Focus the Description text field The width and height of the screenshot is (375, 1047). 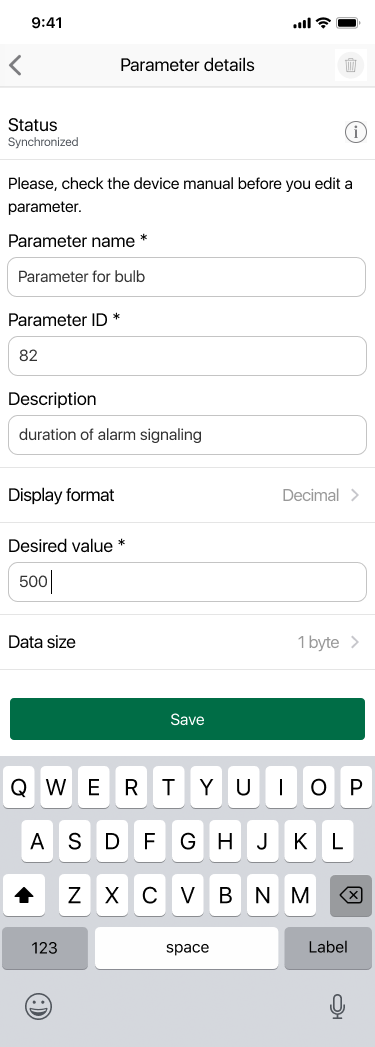click(x=187, y=435)
